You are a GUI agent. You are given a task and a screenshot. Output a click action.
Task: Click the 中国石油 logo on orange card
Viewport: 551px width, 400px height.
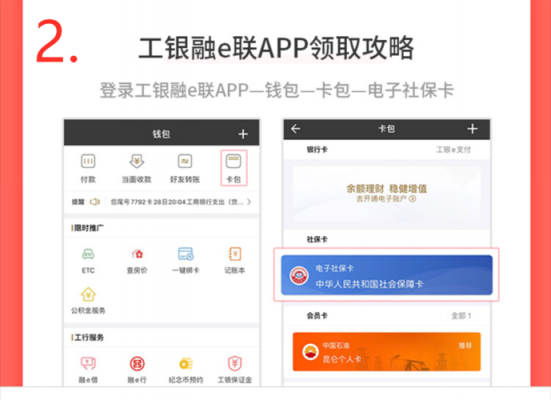click(310, 351)
